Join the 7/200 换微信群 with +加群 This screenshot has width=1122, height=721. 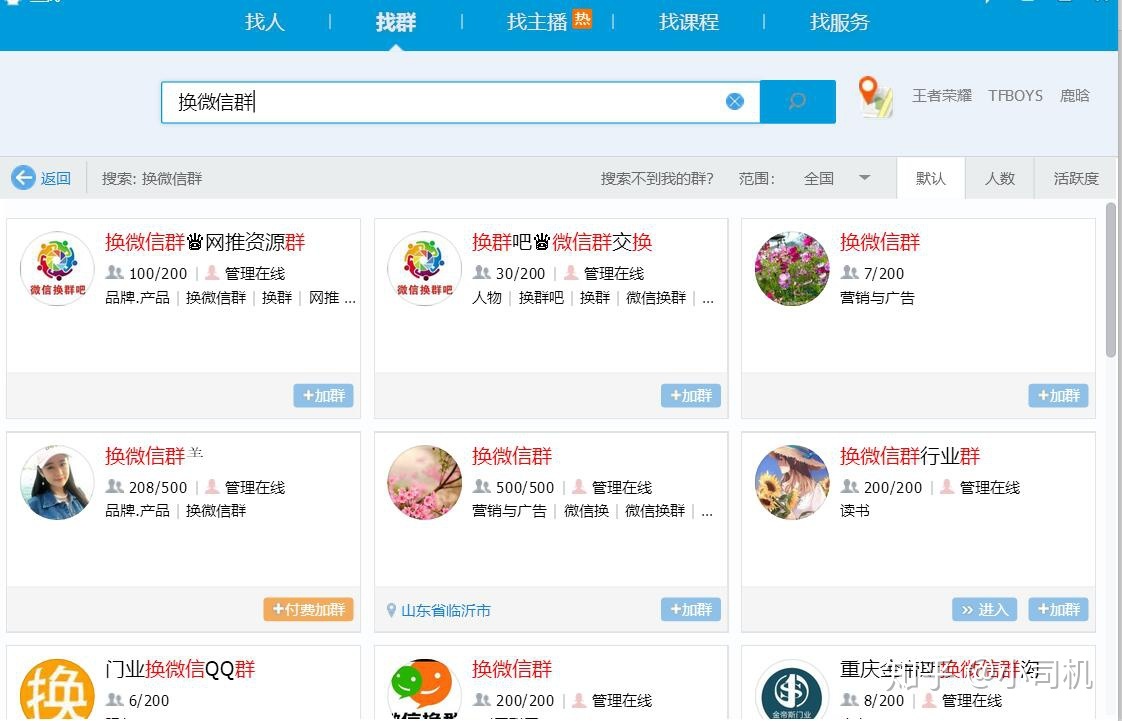point(1058,396)
